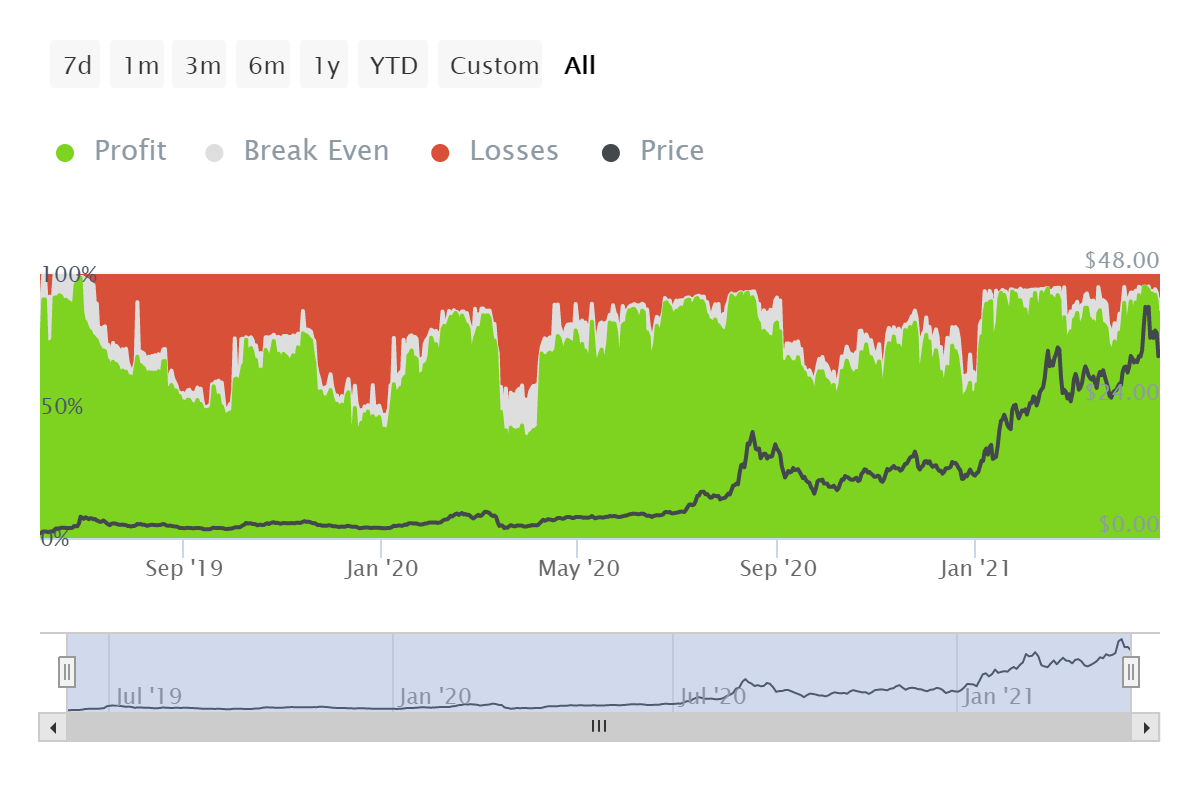Choose the 3m range button
Viewport: 1200px width, 800px height.
(x=202, y=66)
